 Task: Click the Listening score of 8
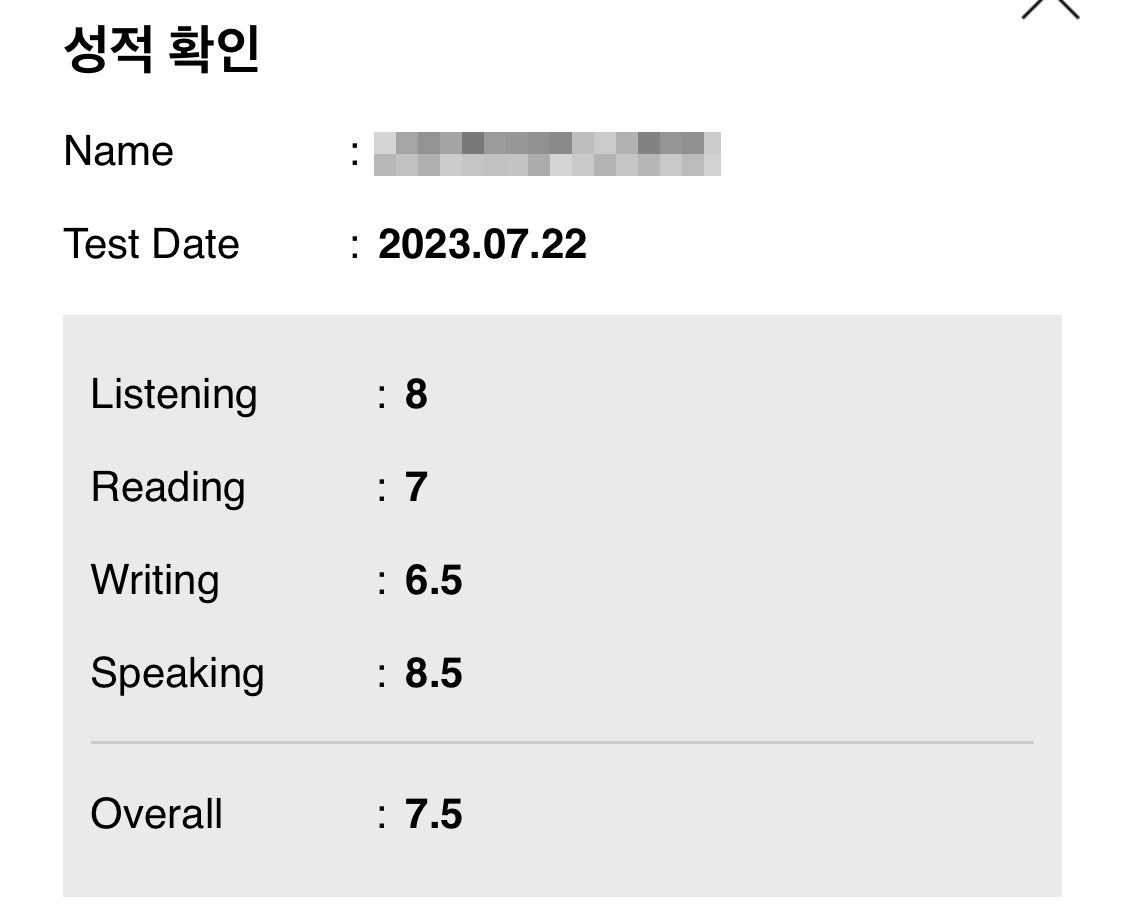(416, 395)
